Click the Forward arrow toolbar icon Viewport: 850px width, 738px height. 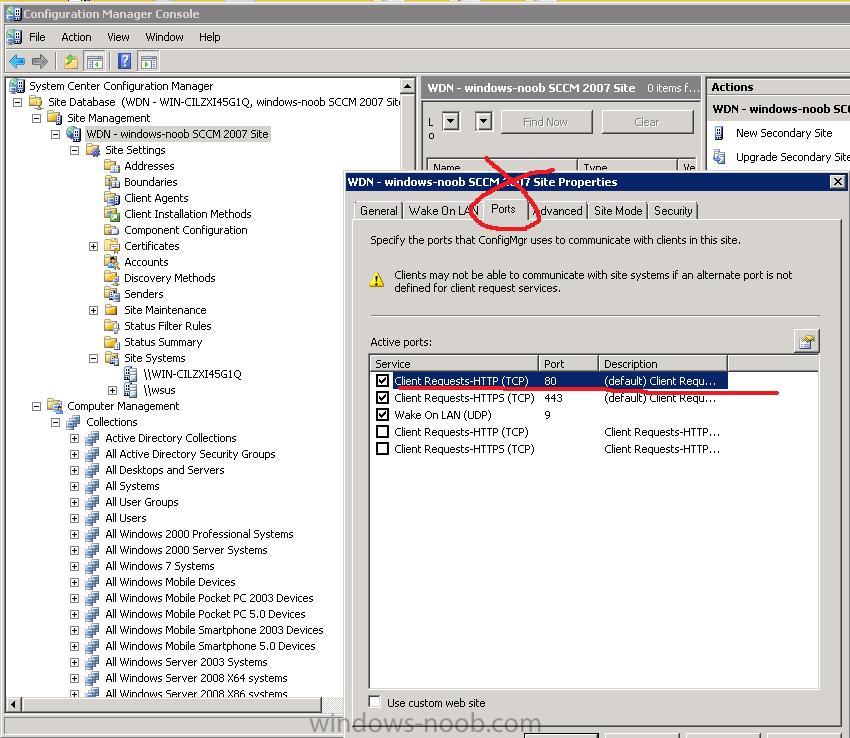coord(40,61)
